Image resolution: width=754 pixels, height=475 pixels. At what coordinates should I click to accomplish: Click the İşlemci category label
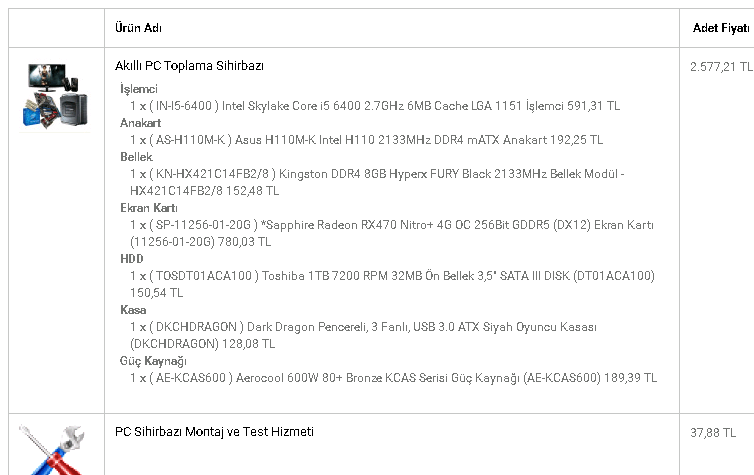pyautogui.click(x=139, y=89)
